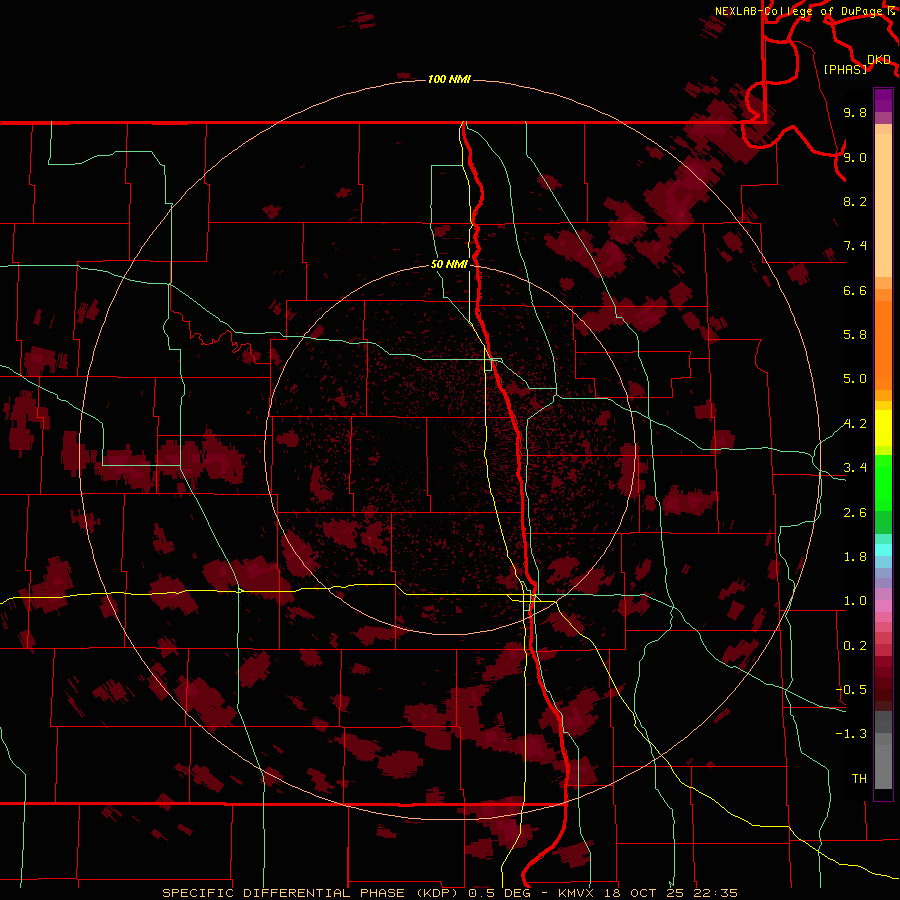Pick the pink band near 1.0
Screen dimensions: 900x900
click(x=883, y=606)
